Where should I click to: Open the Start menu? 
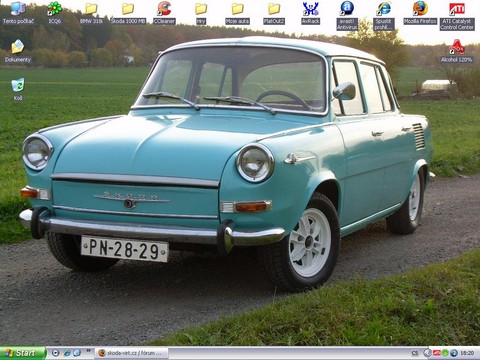23,353
